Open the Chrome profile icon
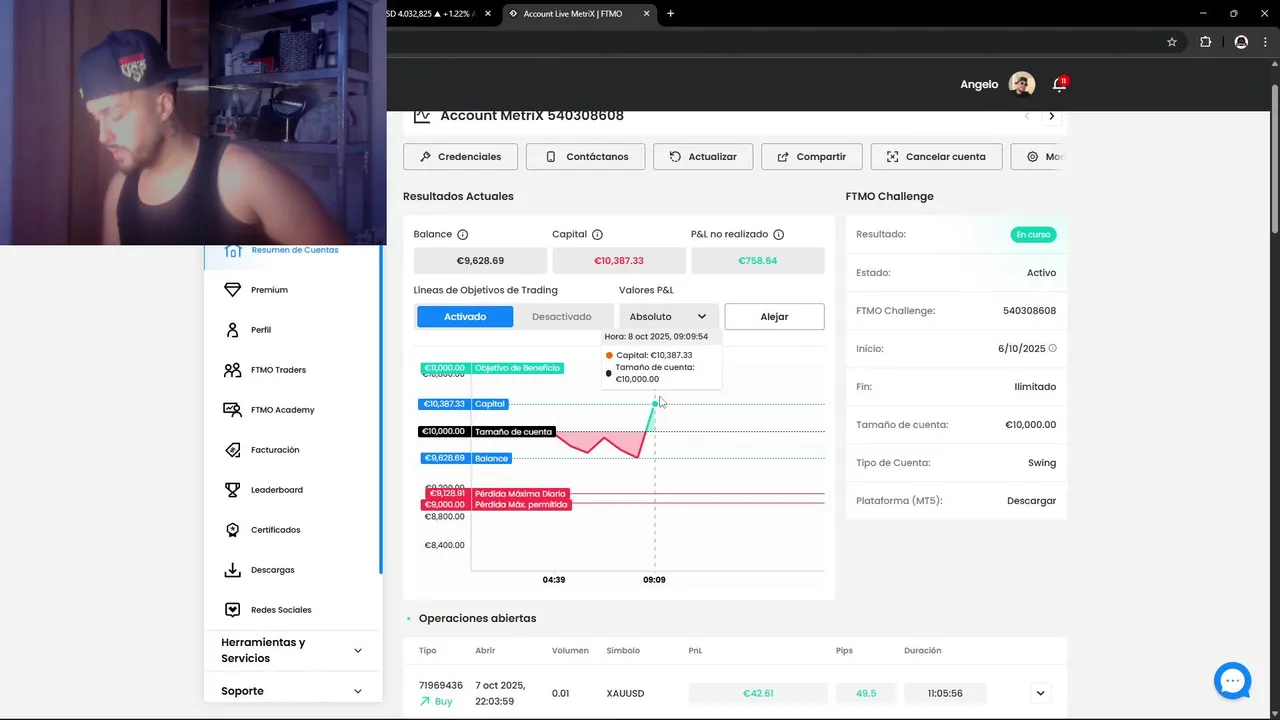This screenshot has height=720, width=1280. coord(1241,42)
